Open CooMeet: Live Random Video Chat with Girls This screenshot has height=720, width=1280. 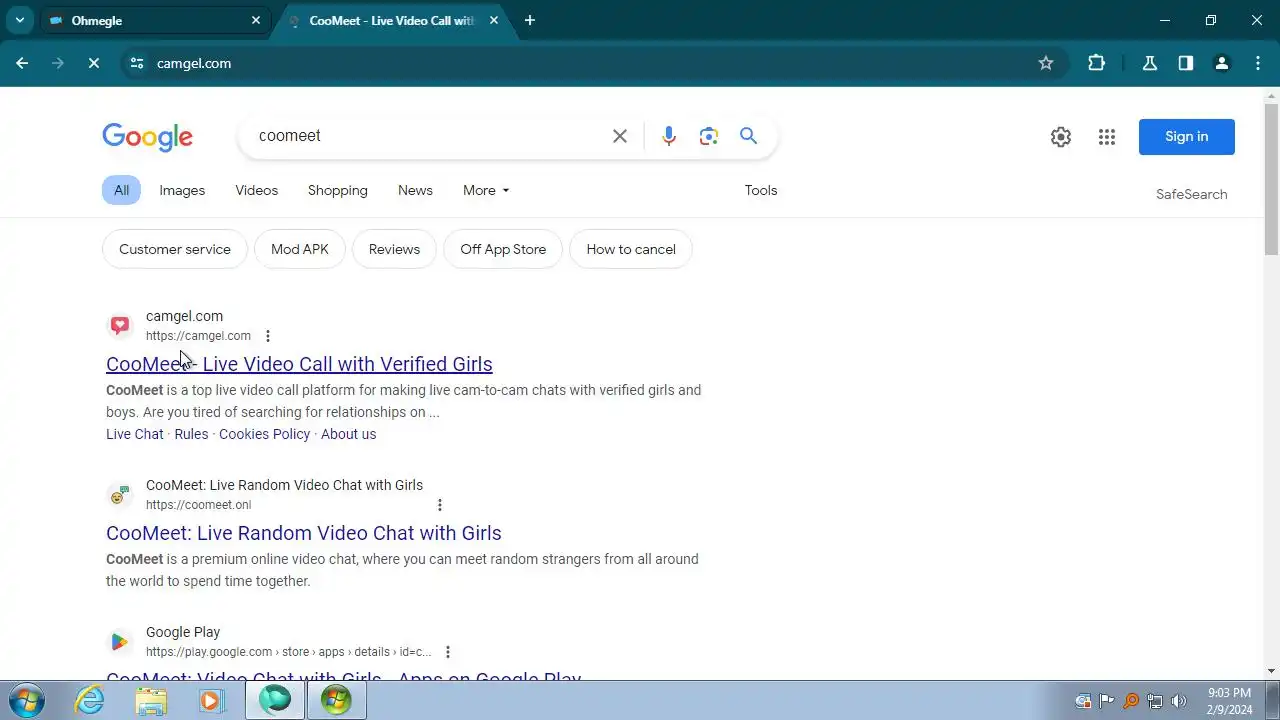coord(304,533)
